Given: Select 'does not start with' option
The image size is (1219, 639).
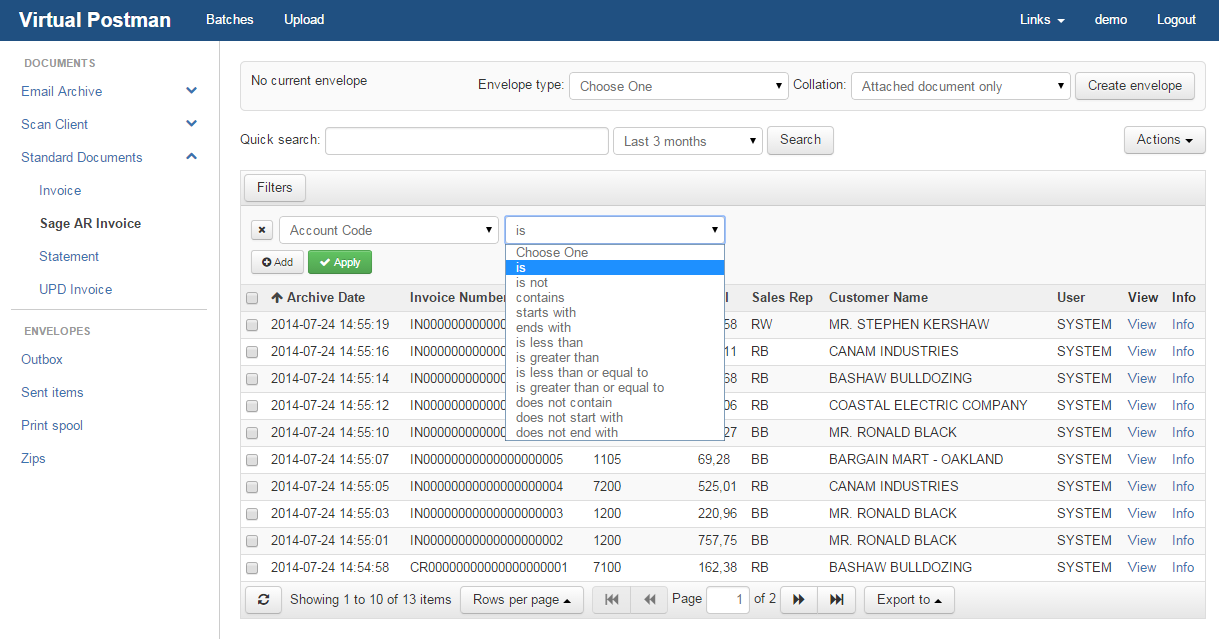Looking at the screenshot, I should 569,418.
